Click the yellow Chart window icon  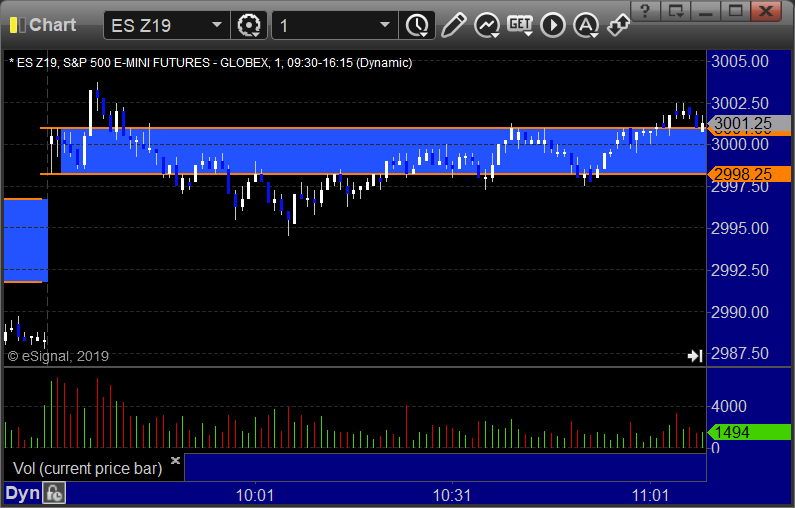coord(17,25)
